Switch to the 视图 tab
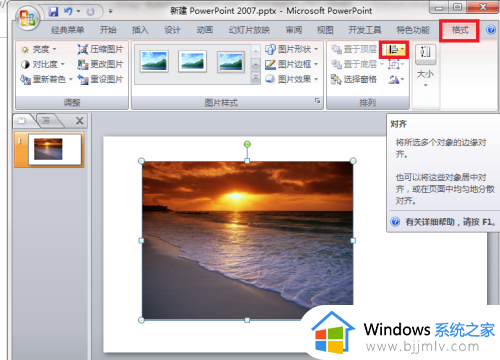 click(x=325, y=30)
